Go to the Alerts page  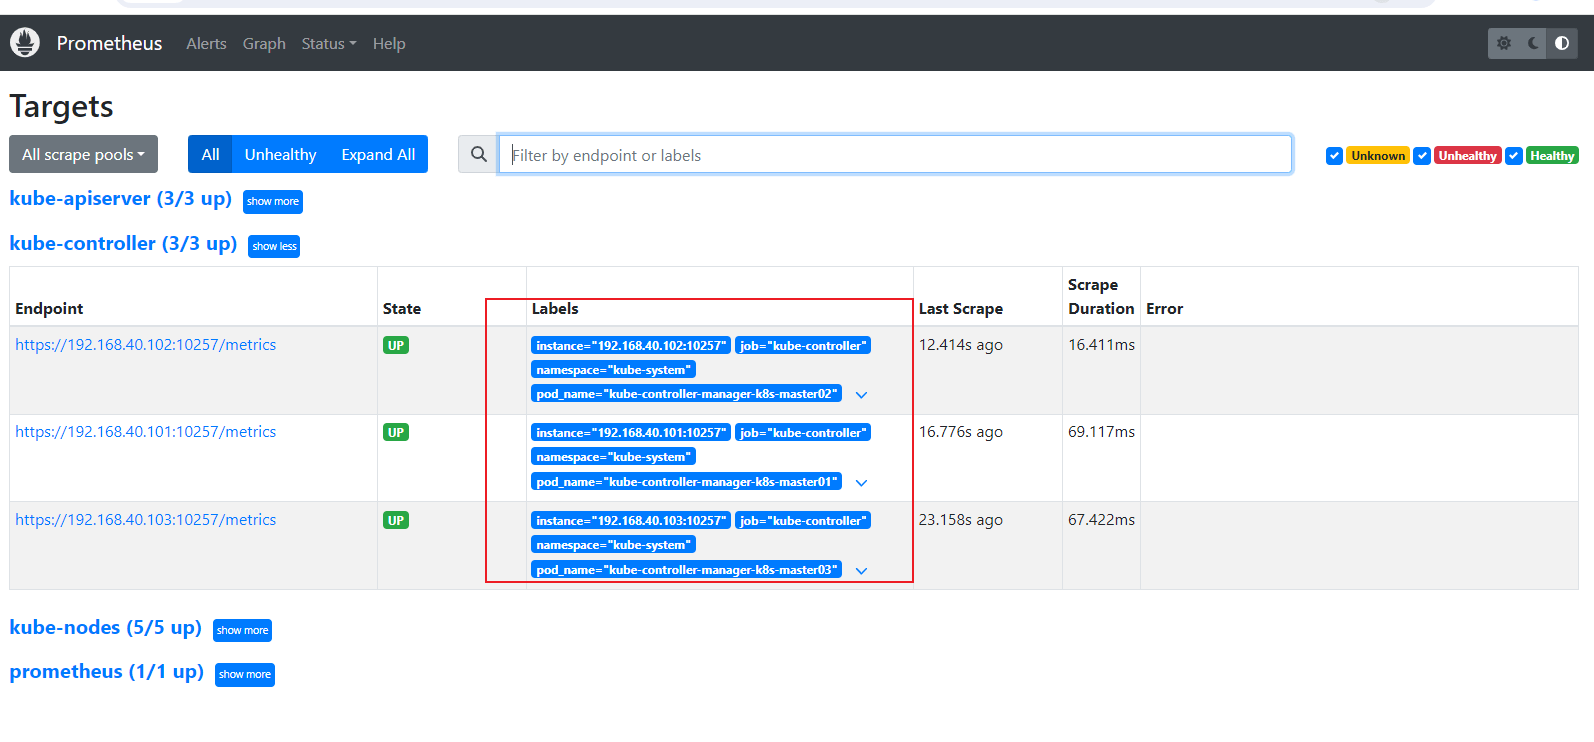[206, 44]
